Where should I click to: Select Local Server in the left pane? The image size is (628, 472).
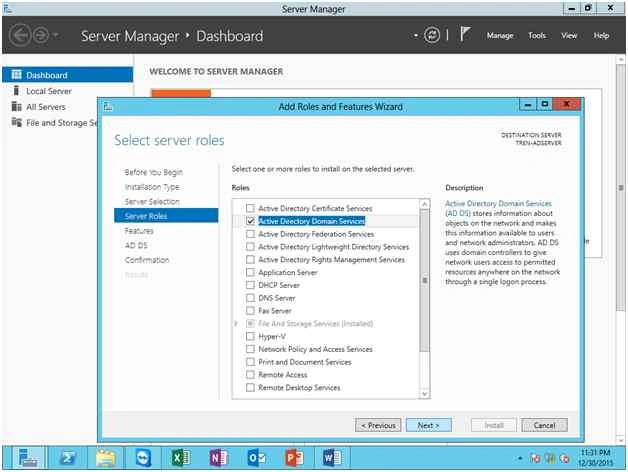tap(48, 91)
